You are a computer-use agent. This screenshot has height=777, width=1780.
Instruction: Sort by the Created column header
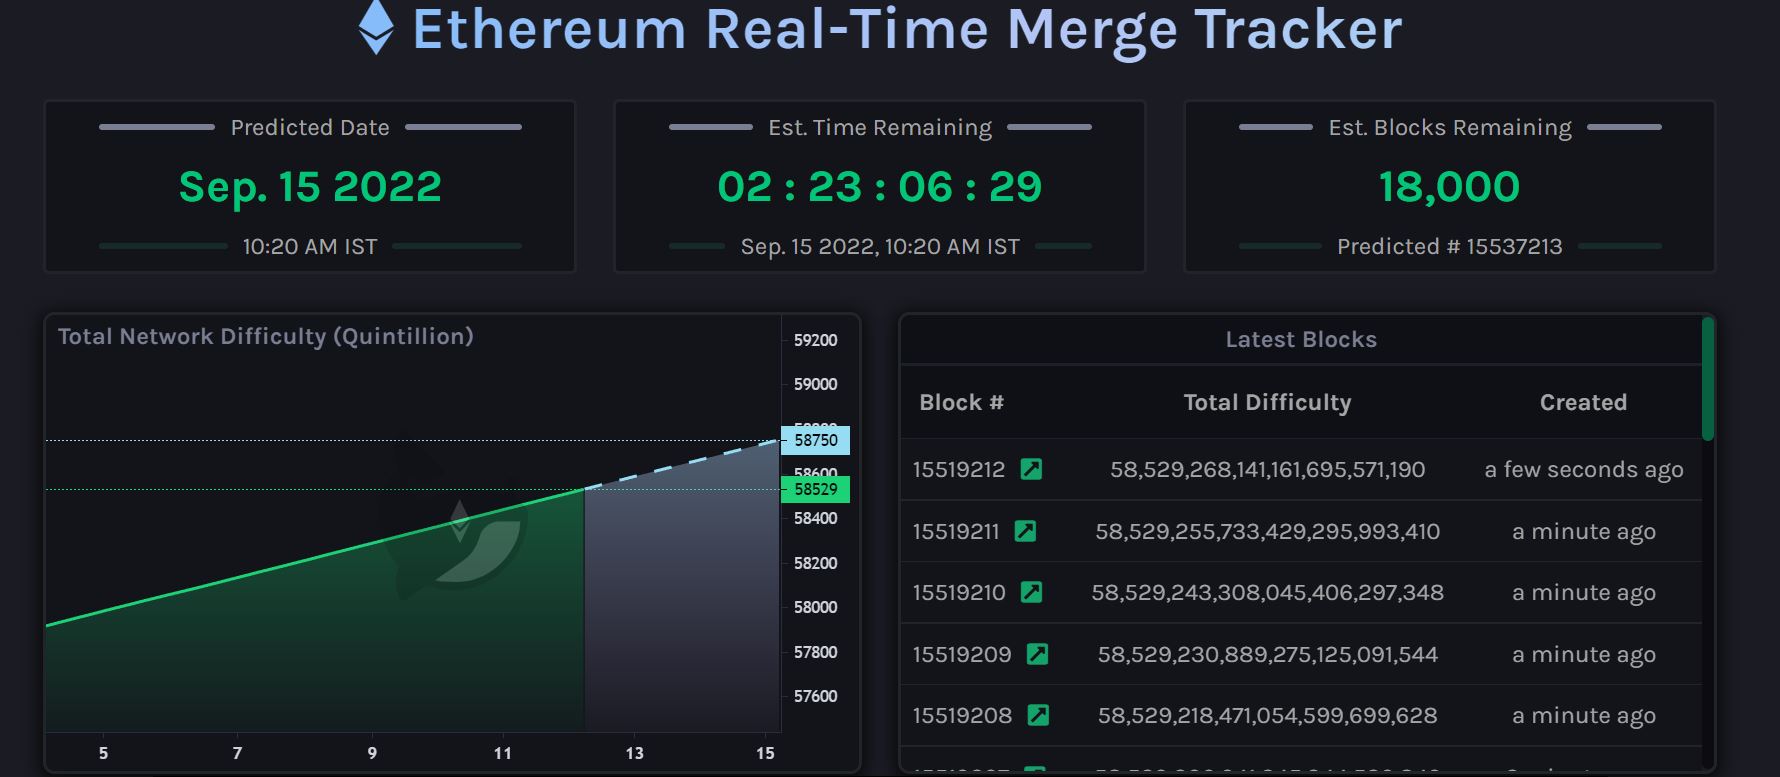[1583, 402]
